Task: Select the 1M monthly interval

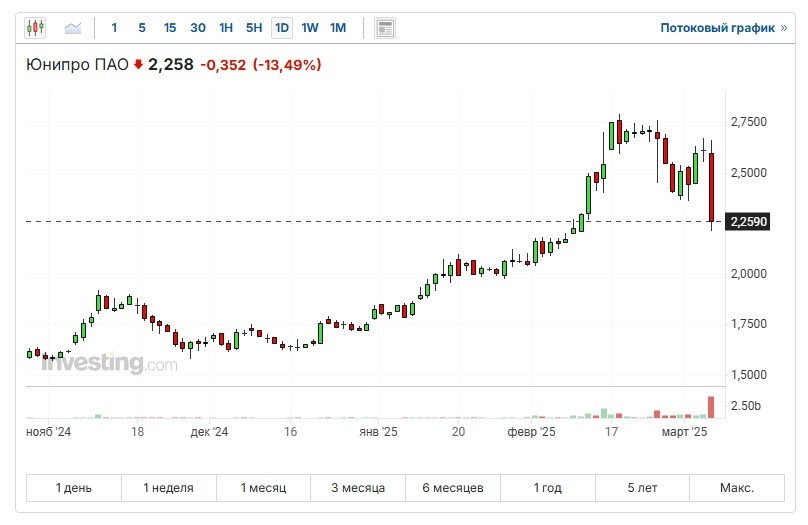Action: (x=338, y=28)
